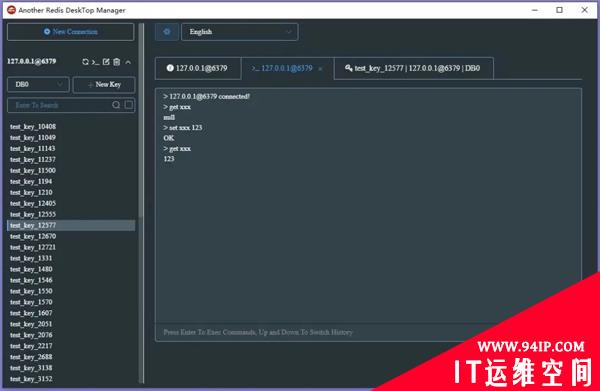600x391 pixels.
Task: Toggle the exact search checkbox
Action: click(x=129, y=105)
